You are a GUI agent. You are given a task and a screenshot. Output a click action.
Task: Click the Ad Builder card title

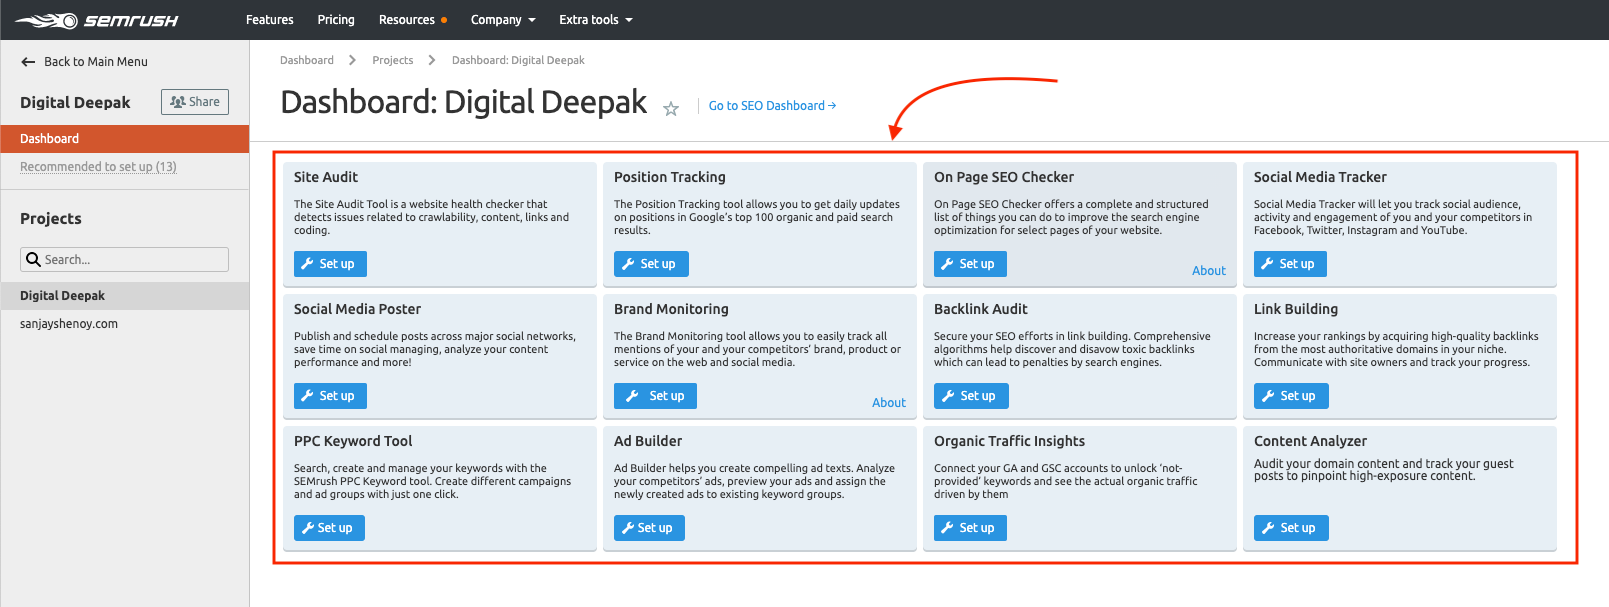pos(648,441)
